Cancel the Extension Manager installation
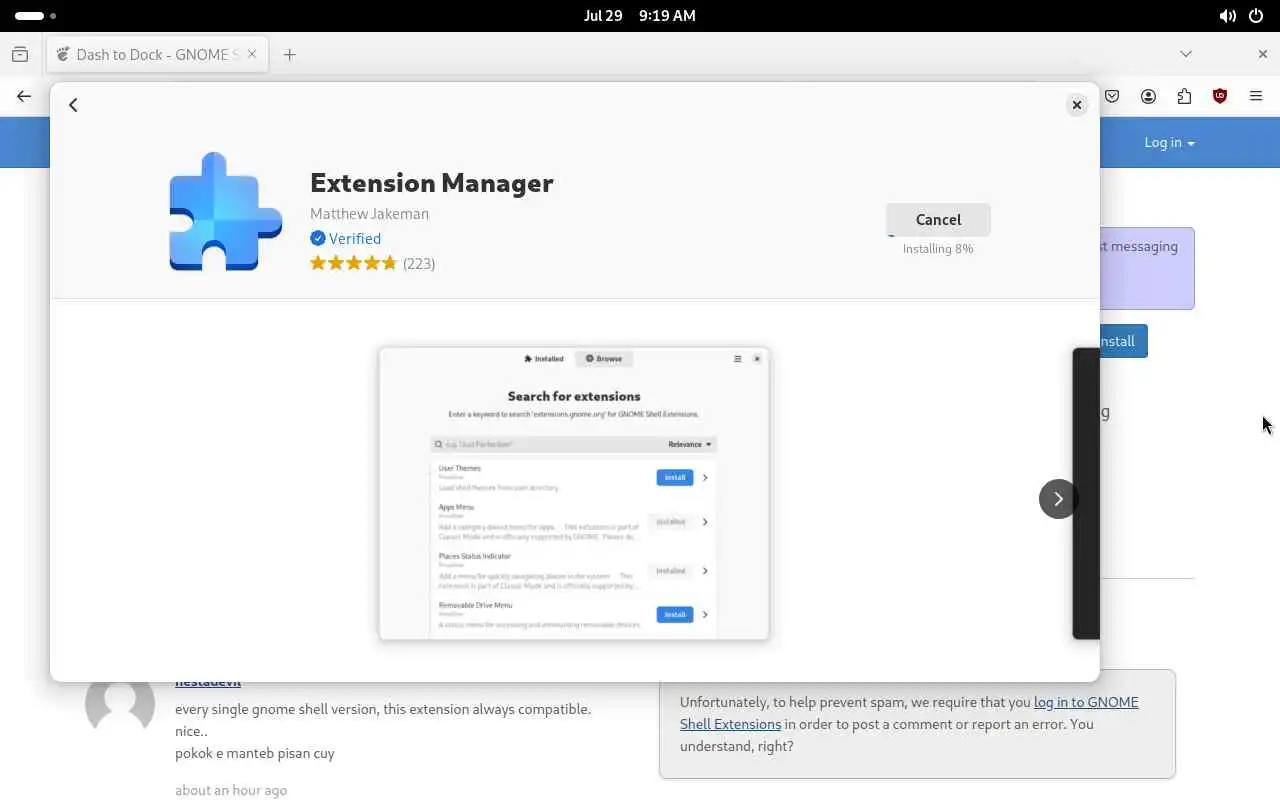The height and width of the screenshot is (800, 1280). pyautogui.click(x=938, y=220)
